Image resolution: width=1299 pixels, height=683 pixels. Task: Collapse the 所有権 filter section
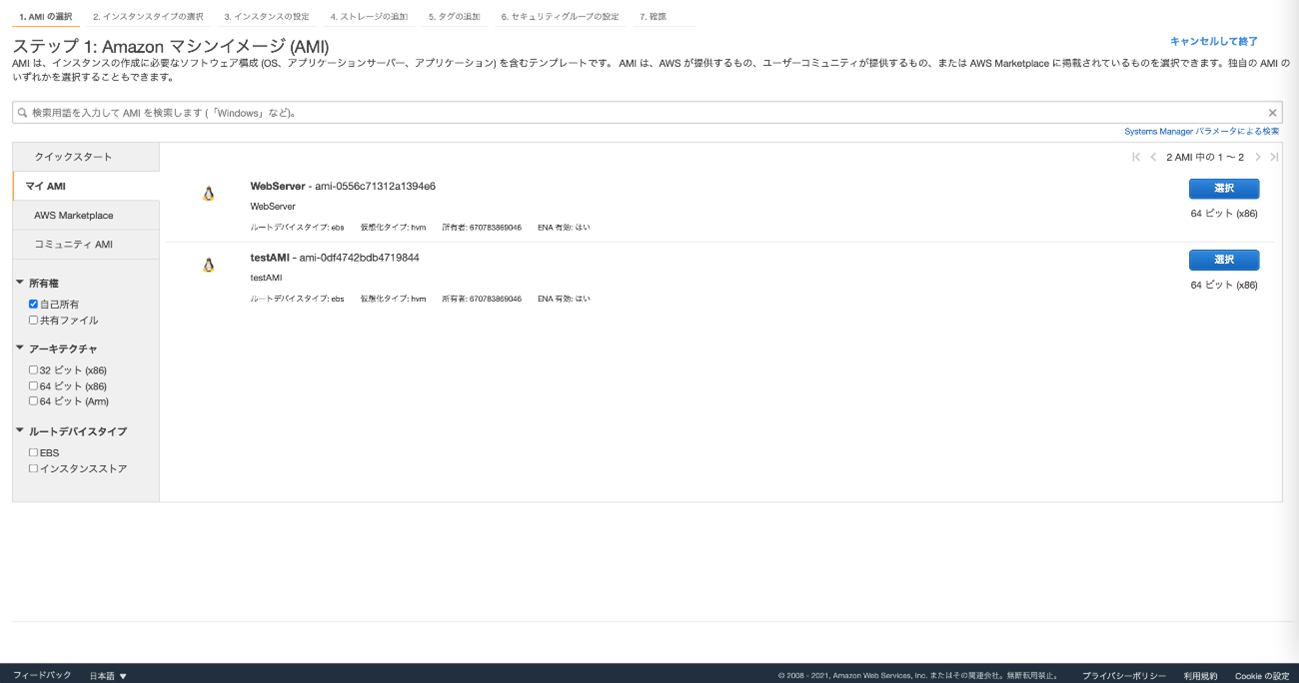[20, 283]
